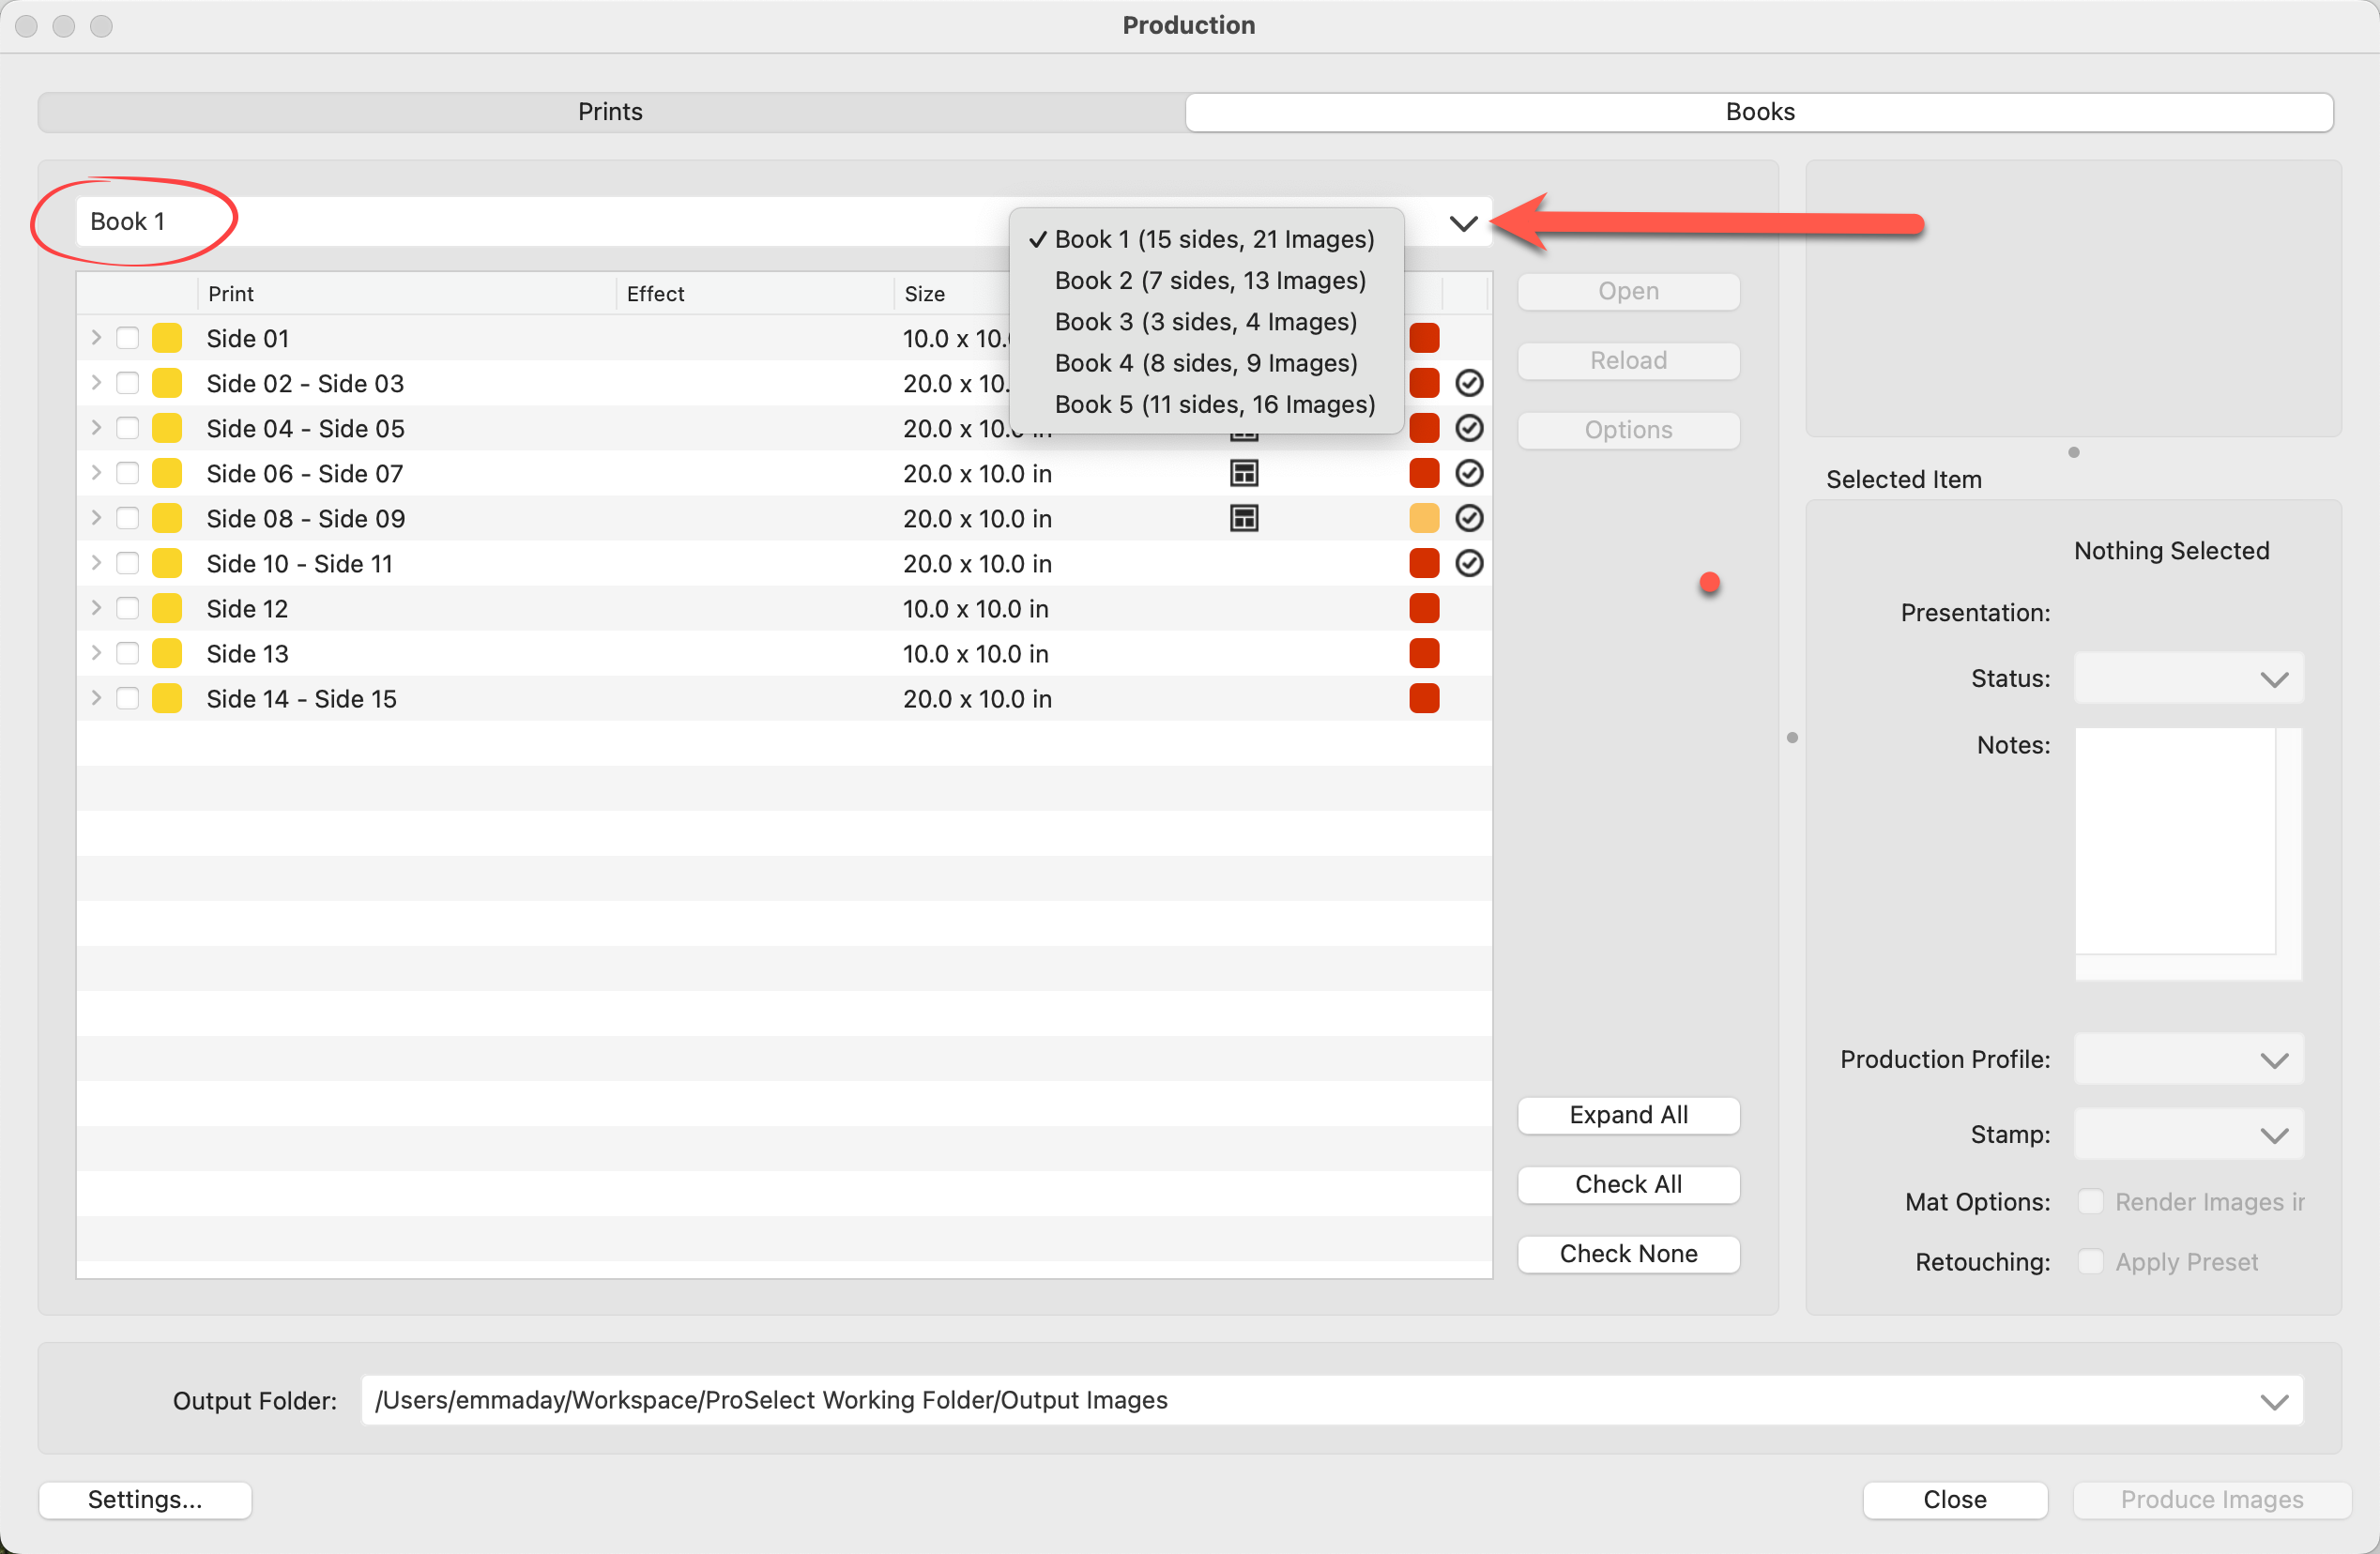Image resolution: width=2380 pixels, height=1554 pixels.
Task: Click layout template icon for Side 06 - Side 07
Action: coord(1243,473)
